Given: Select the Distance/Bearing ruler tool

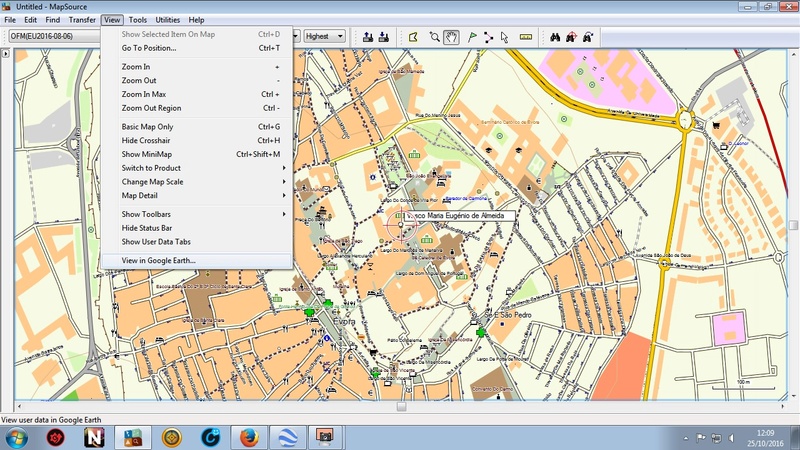Looking at the screenshot, I should tap(526, 37).
